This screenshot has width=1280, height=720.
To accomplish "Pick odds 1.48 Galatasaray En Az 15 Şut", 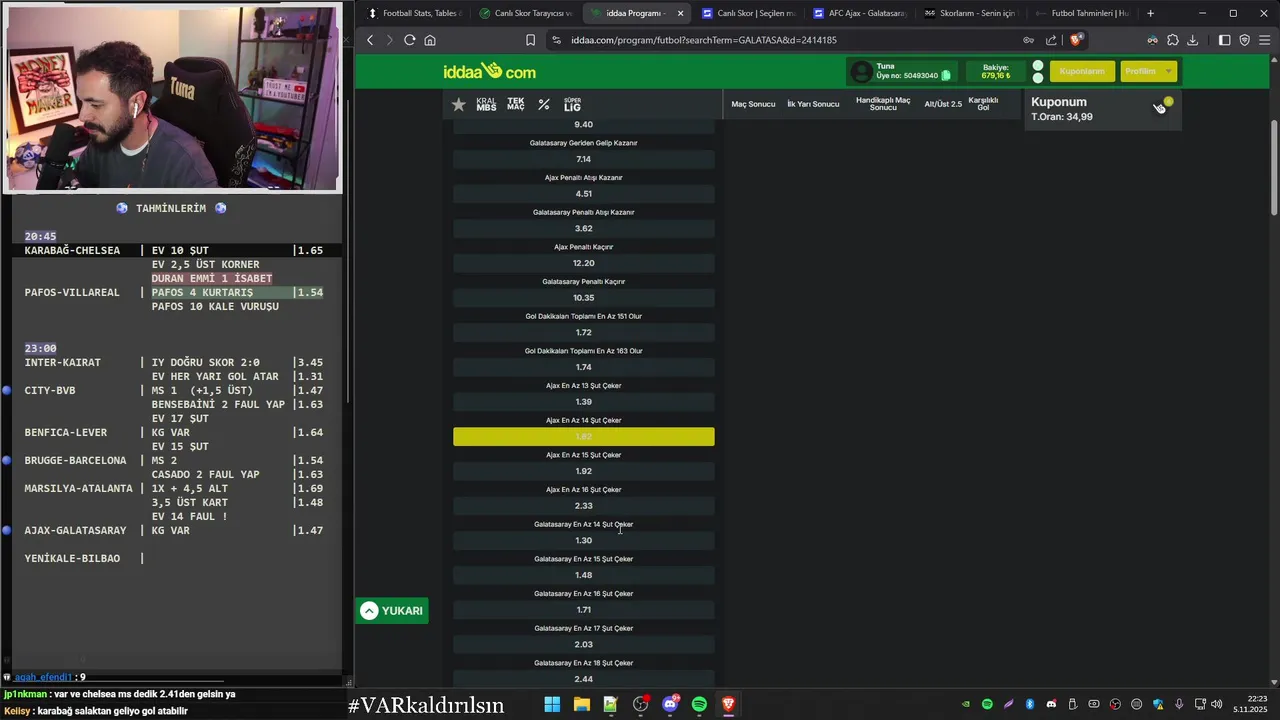I will point(584,575).
